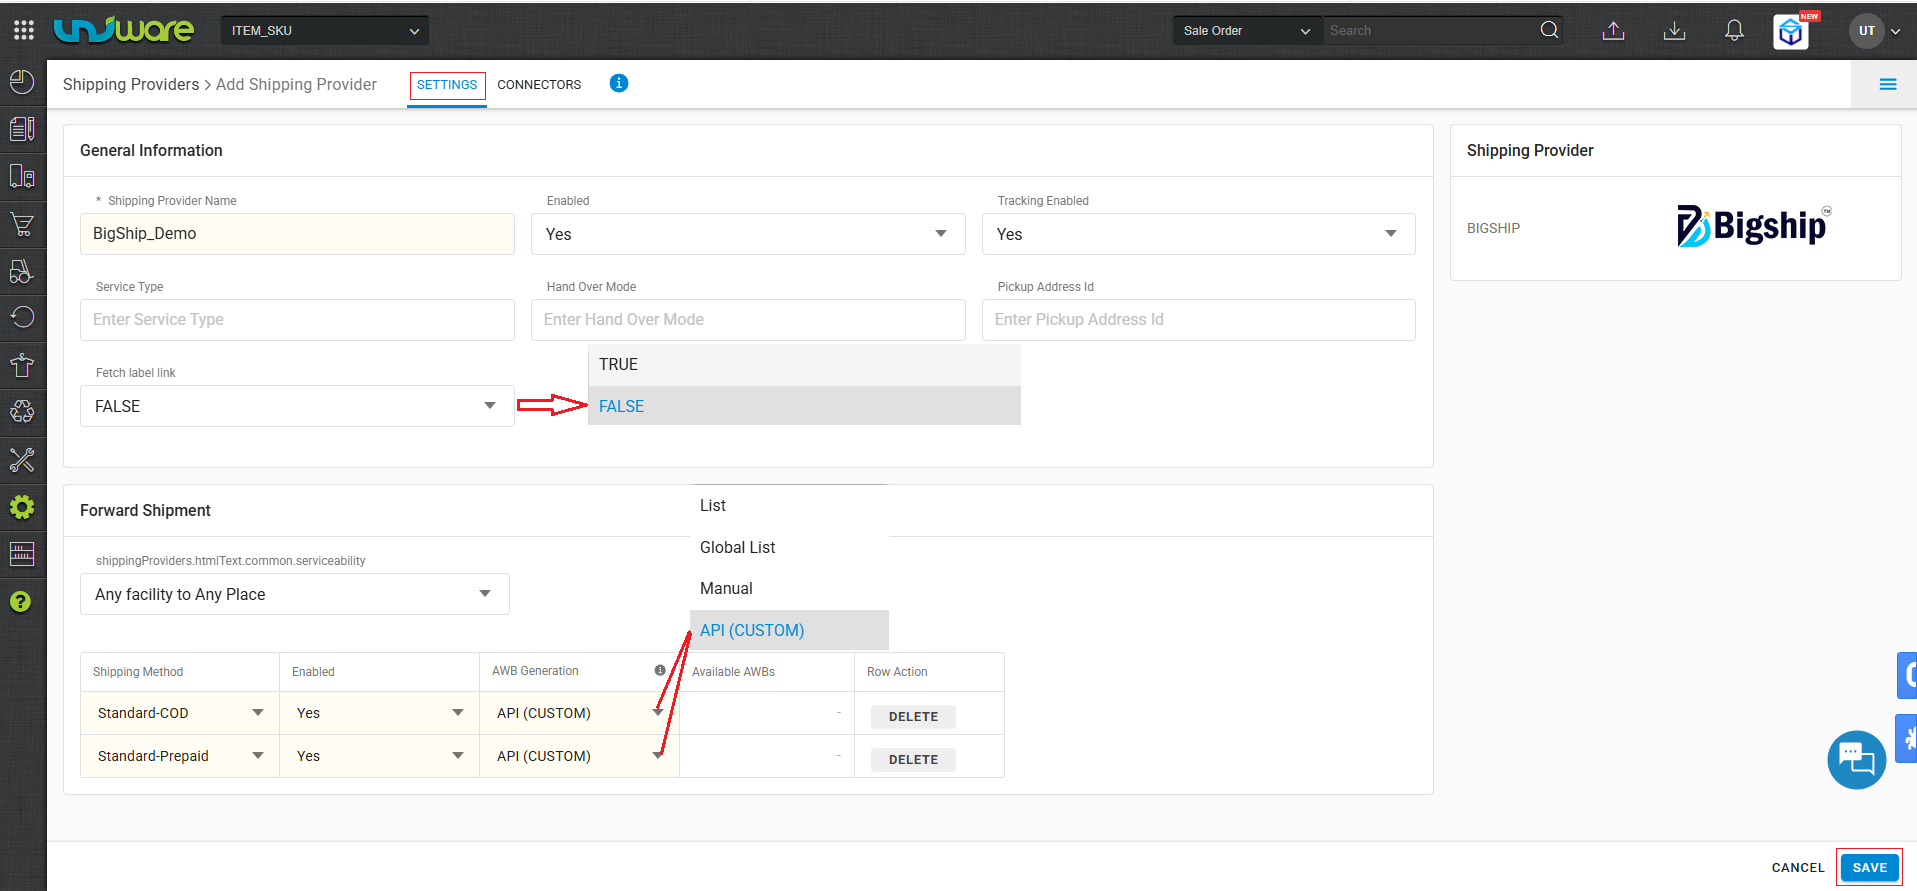The height and width of the screenshot is (891, 1917).
Task: Click the CANCEL button
Action: [x=1798, y=867]
